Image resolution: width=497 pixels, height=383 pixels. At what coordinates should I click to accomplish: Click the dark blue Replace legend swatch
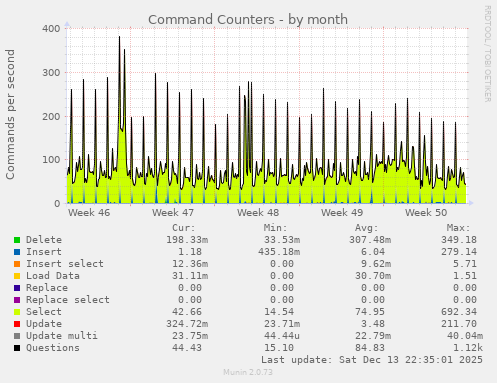17,288
